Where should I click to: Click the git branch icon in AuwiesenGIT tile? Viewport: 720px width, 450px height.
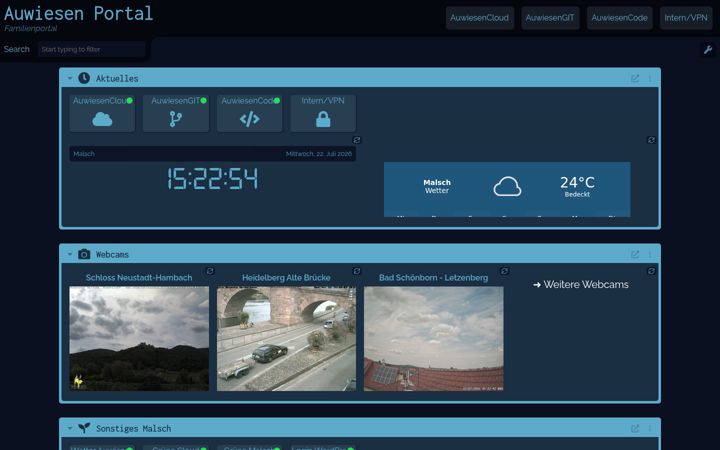175,119
